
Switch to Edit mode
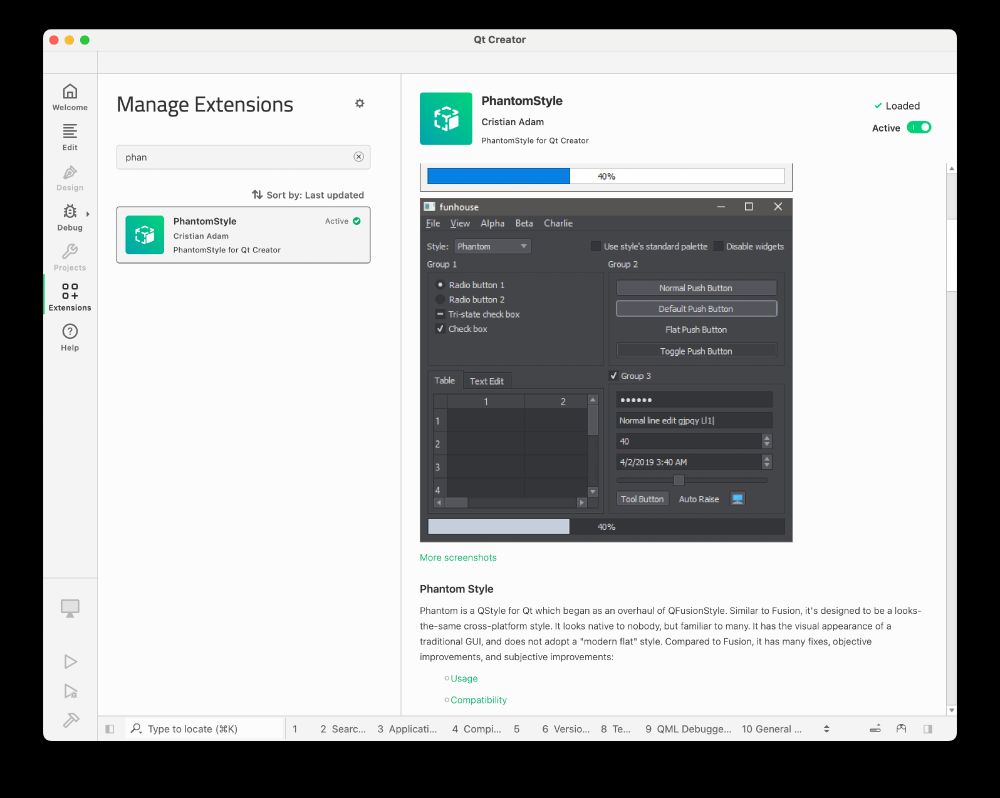coord(70,137)
